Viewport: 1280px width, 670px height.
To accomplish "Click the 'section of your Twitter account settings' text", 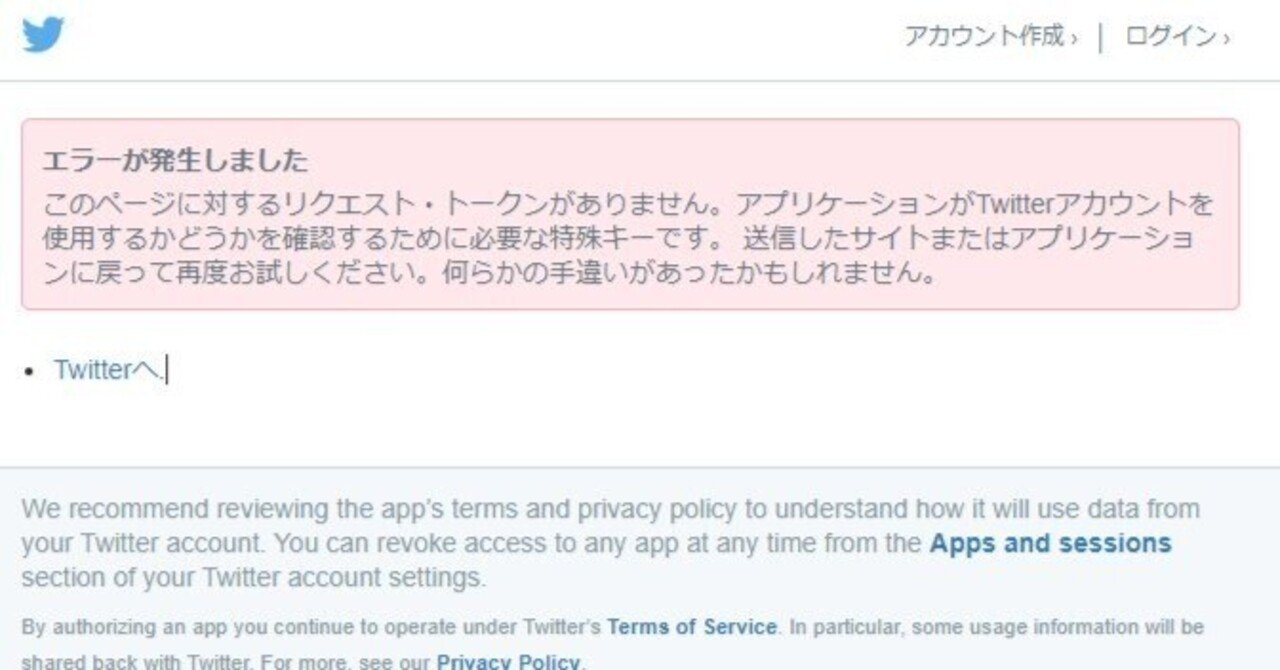I will coord(253,578).
